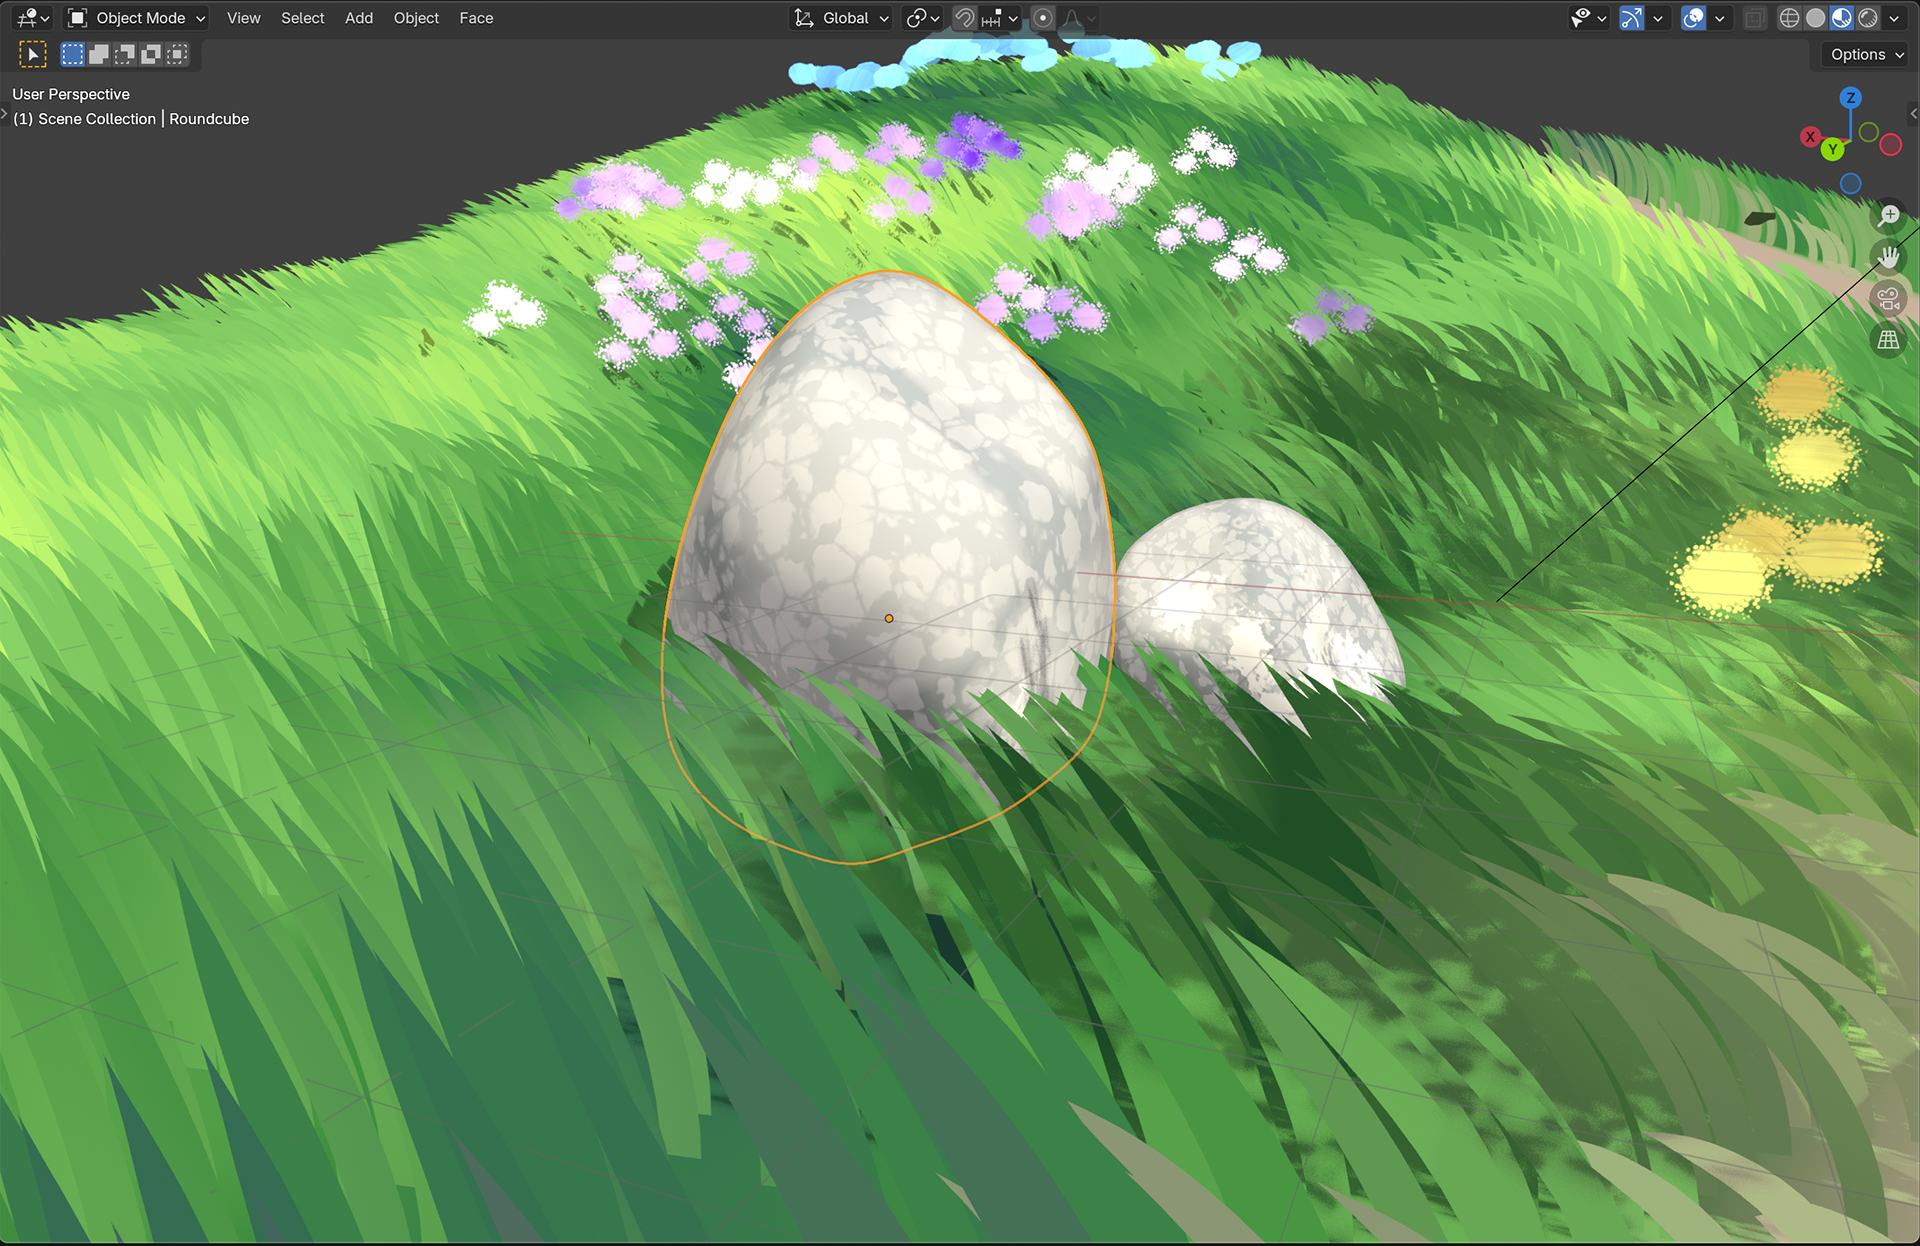The height and width of the screenshot is (1246, 1920).
Task: Toggle viewport overlays display
Action: click(x=1693, y=18)
